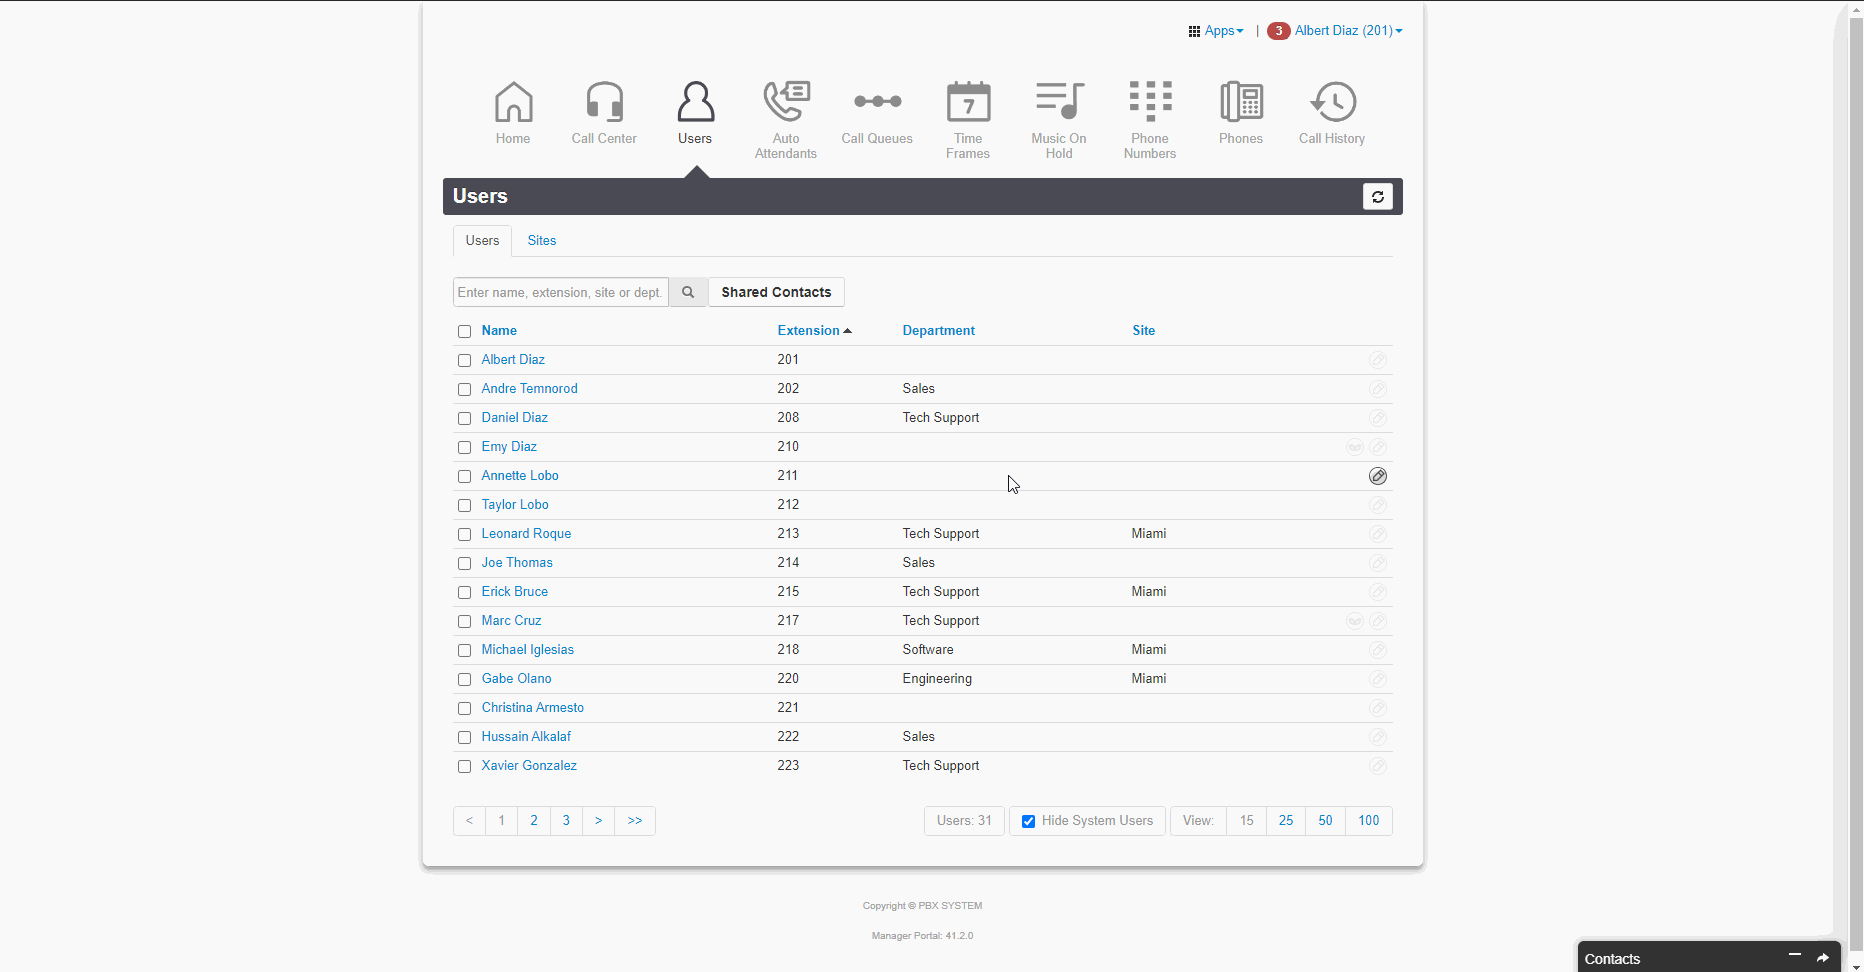The height and width of the screenshot is (972, 1864).
Task: Sort the list by Department
Action: [x=938, y=330]
